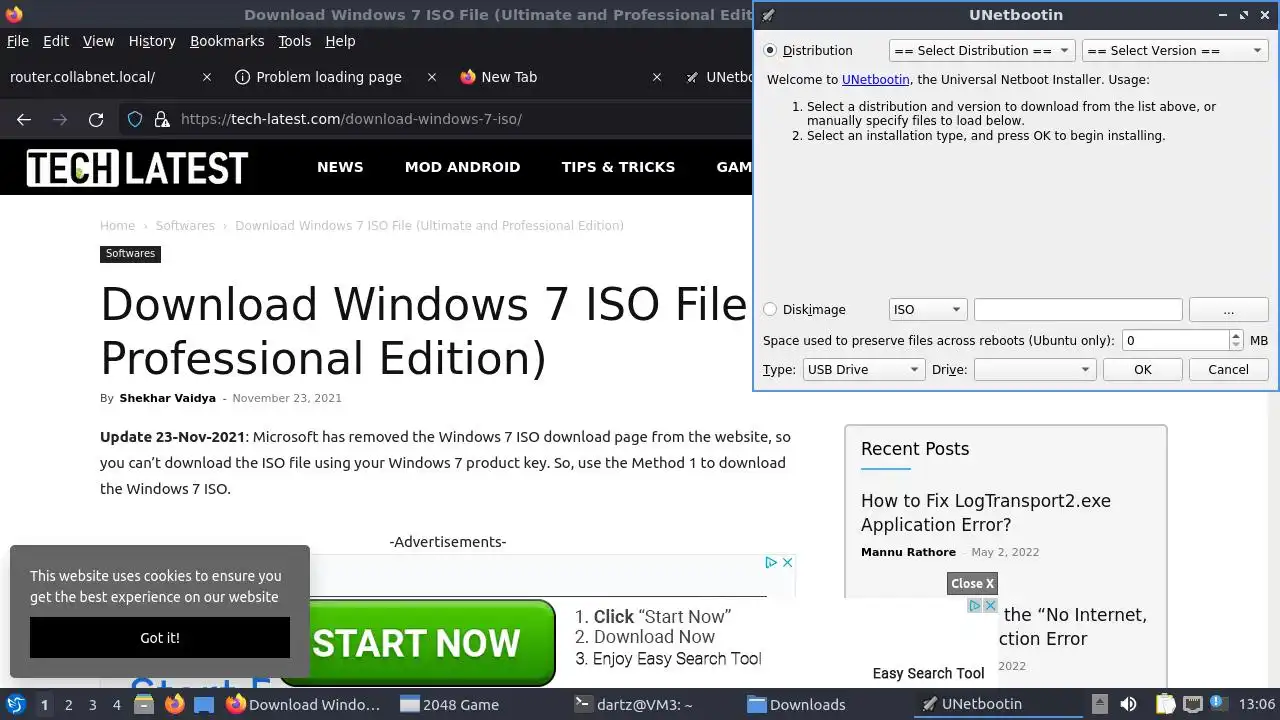Click author Shekhar Vaidya link
1280x720 pixels.
point(167,398)
